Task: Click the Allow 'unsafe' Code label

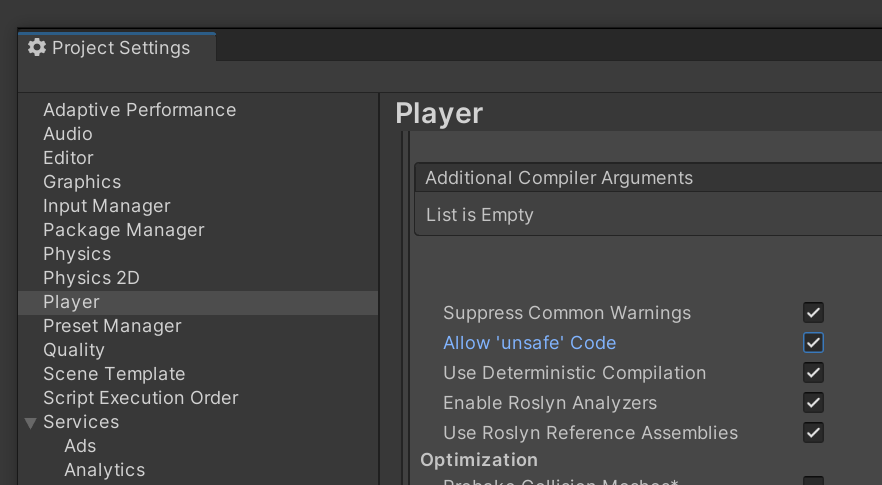Action: pos(529,343)
